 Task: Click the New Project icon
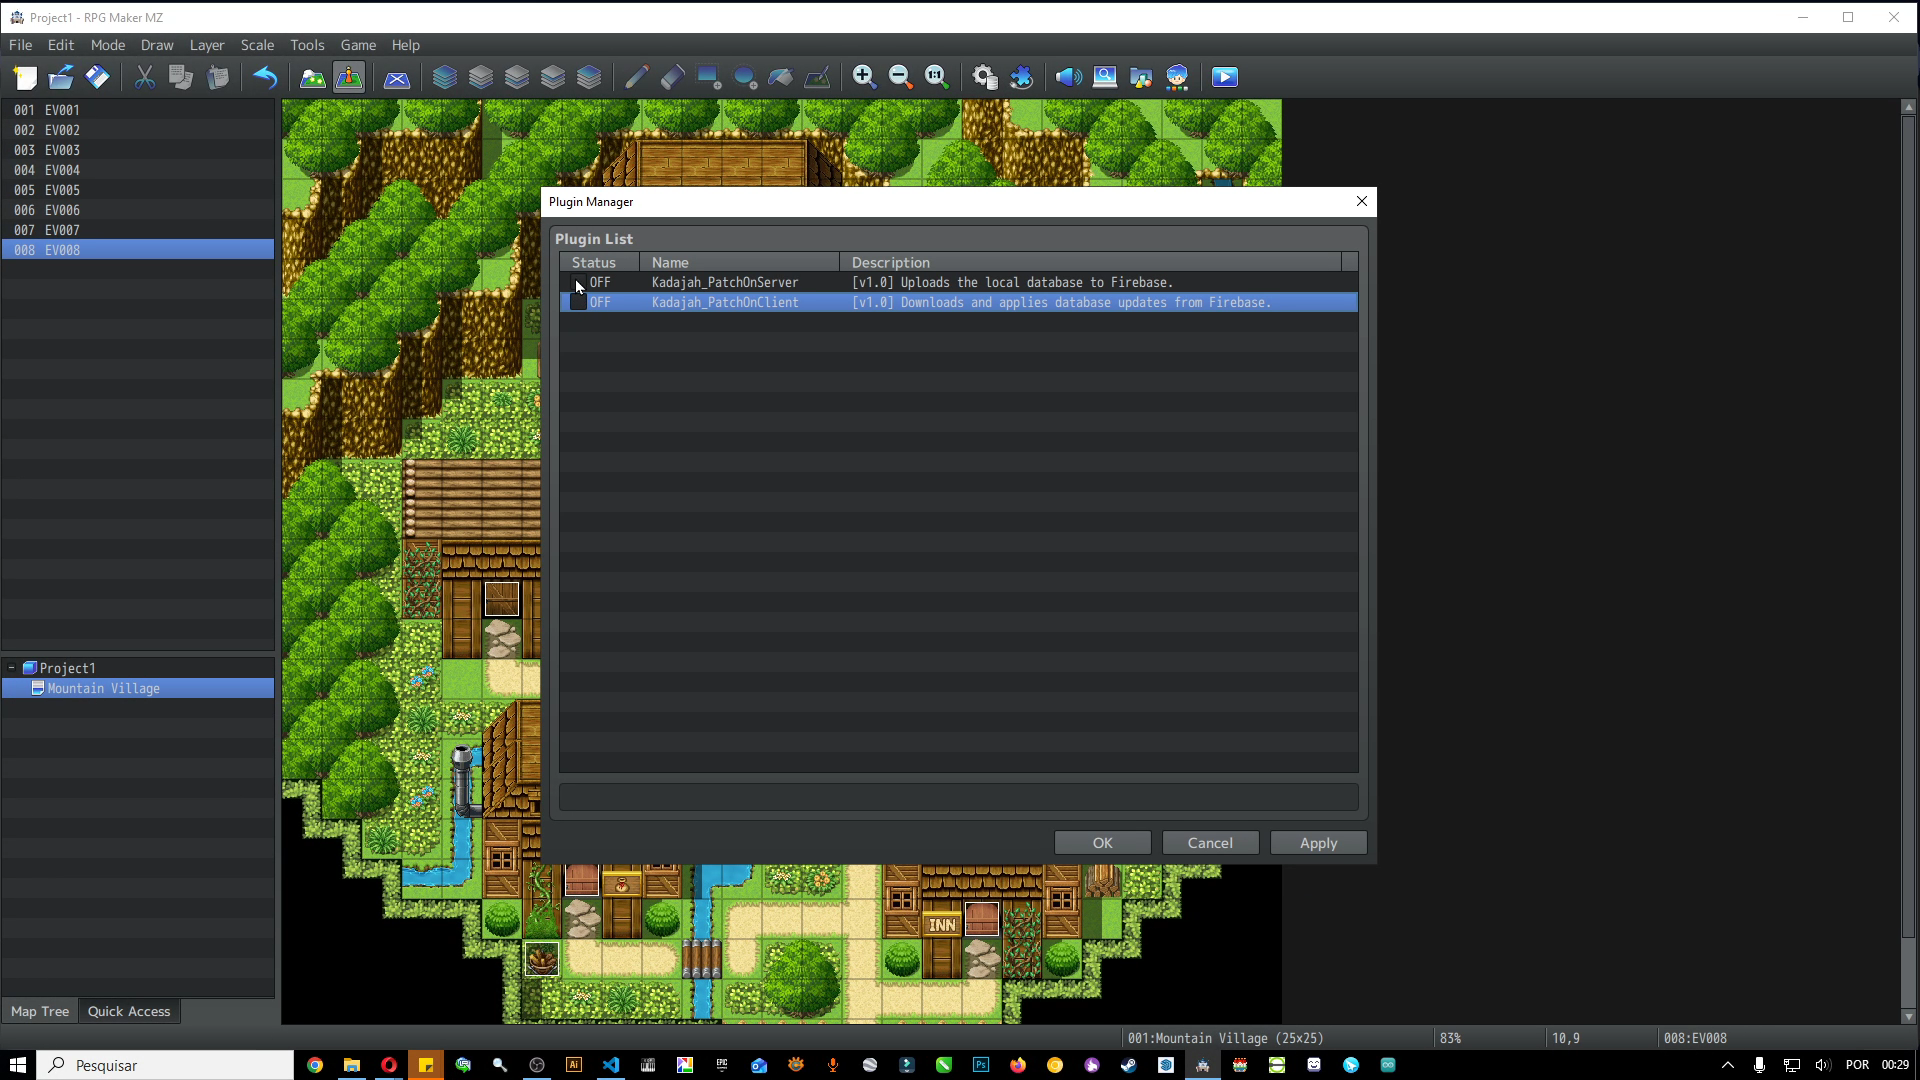[25, 77]
